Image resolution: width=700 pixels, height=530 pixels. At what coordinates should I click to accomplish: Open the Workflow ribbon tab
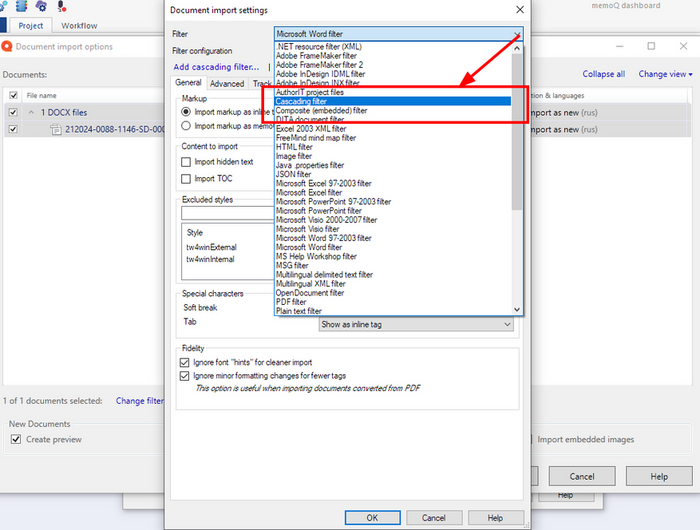79,25
